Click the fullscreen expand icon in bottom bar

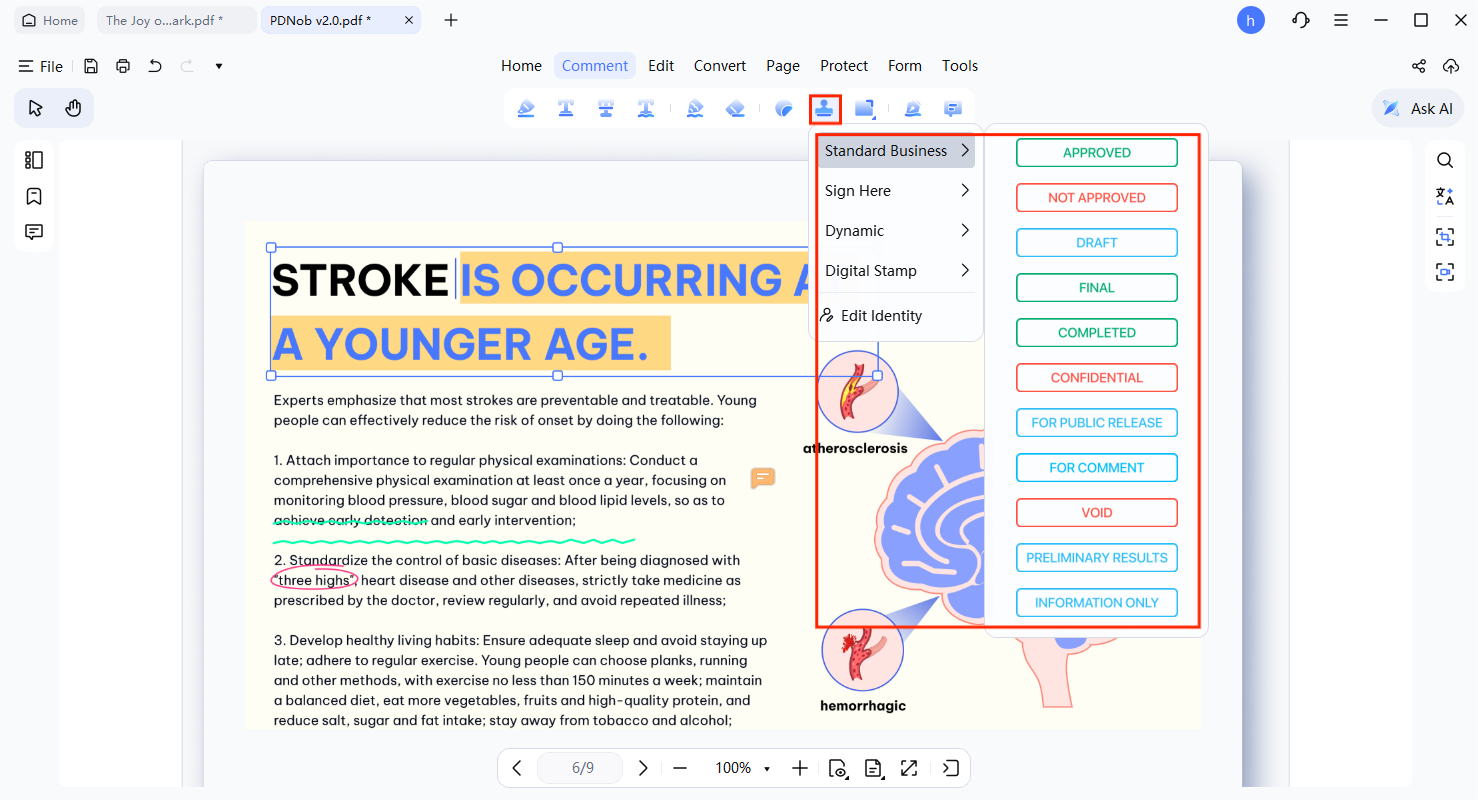coord(909,768)
